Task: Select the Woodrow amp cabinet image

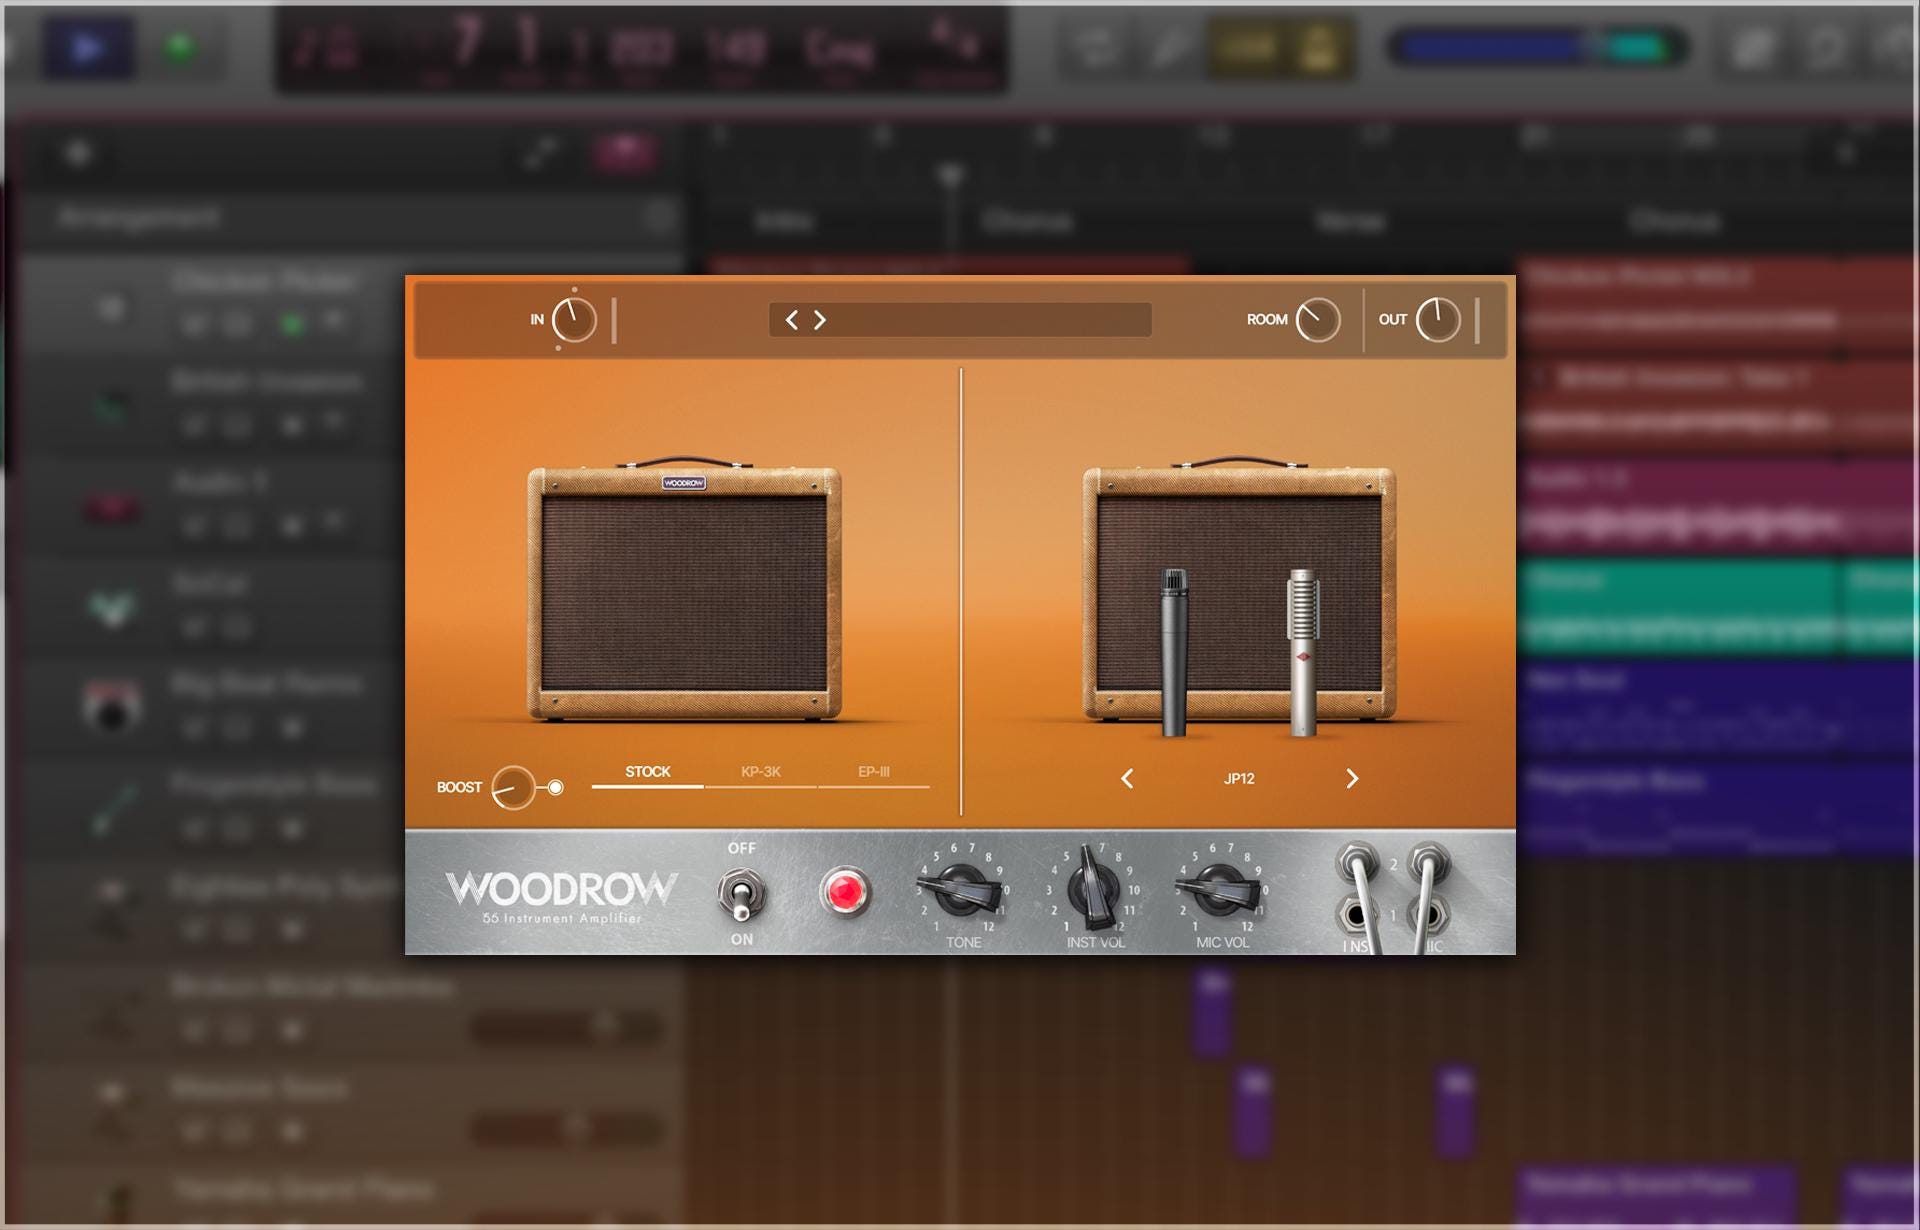Action: click(x=684, y=590)
